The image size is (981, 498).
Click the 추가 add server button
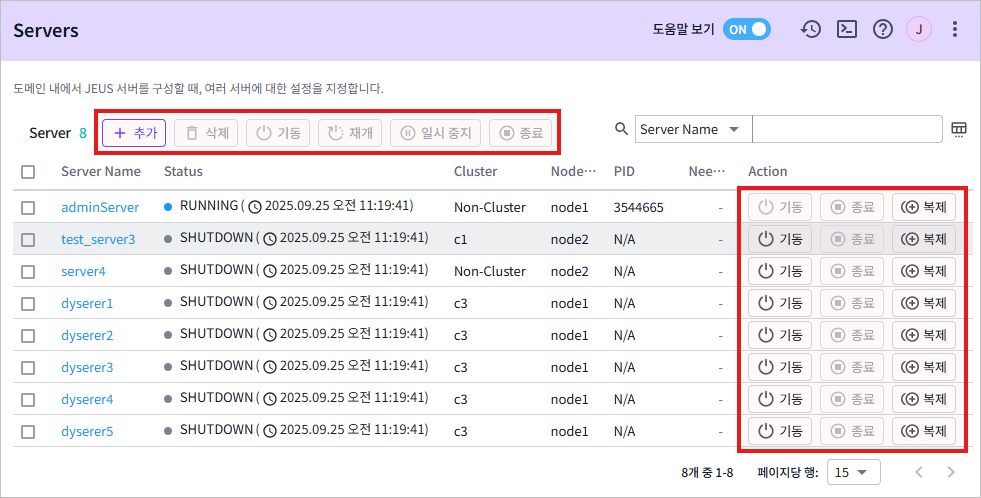134,132
